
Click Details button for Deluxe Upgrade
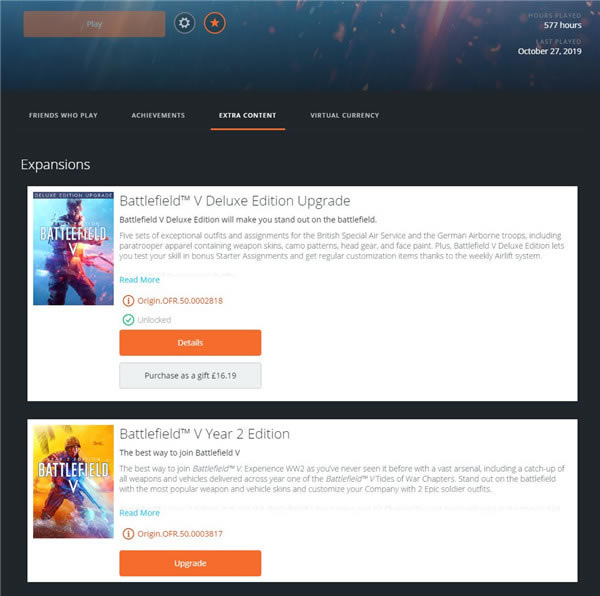pos(190,343)
